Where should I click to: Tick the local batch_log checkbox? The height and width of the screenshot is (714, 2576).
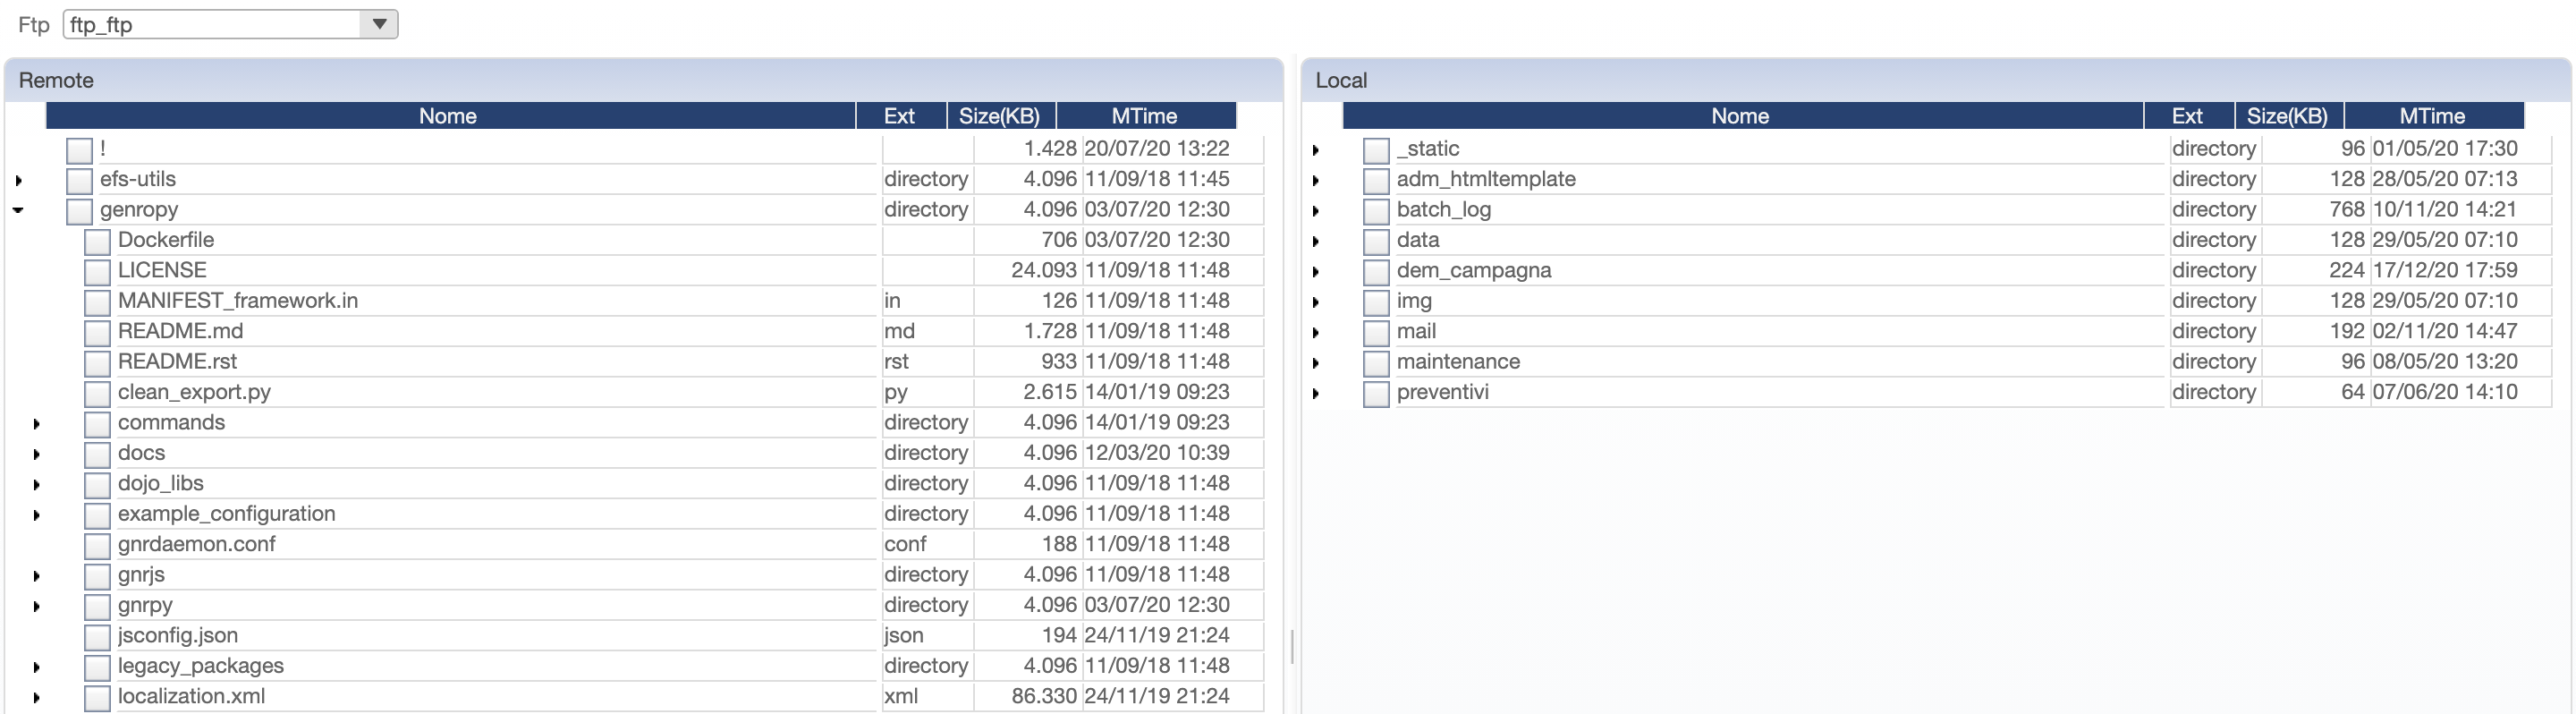(1376, 211)
